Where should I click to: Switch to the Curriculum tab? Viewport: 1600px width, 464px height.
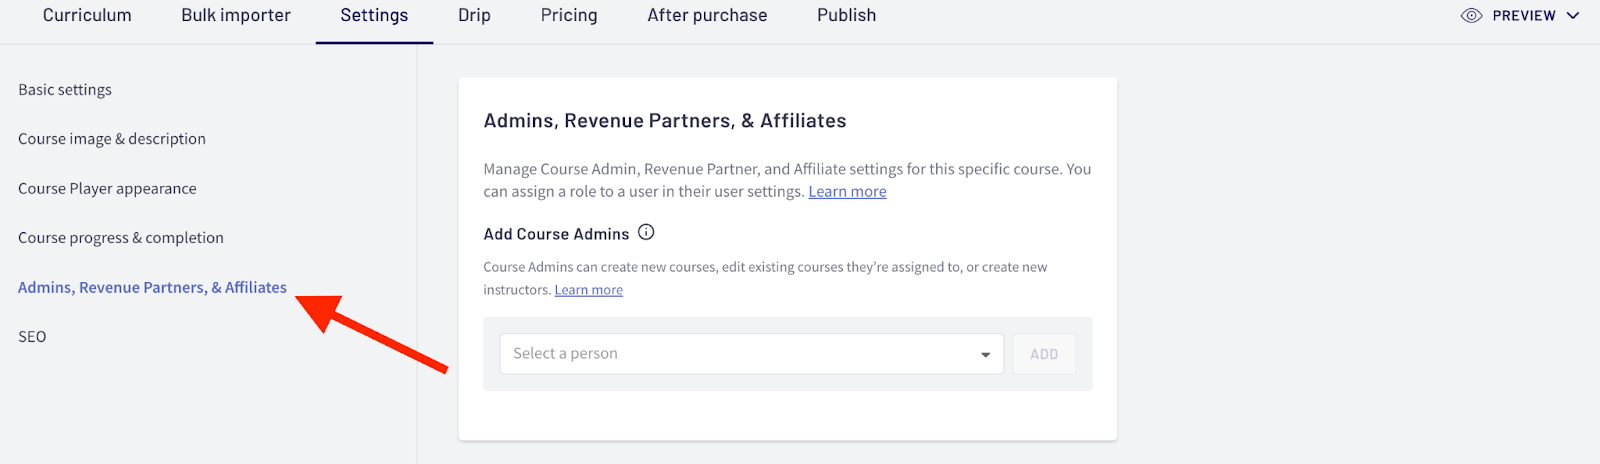click(87, 15)
